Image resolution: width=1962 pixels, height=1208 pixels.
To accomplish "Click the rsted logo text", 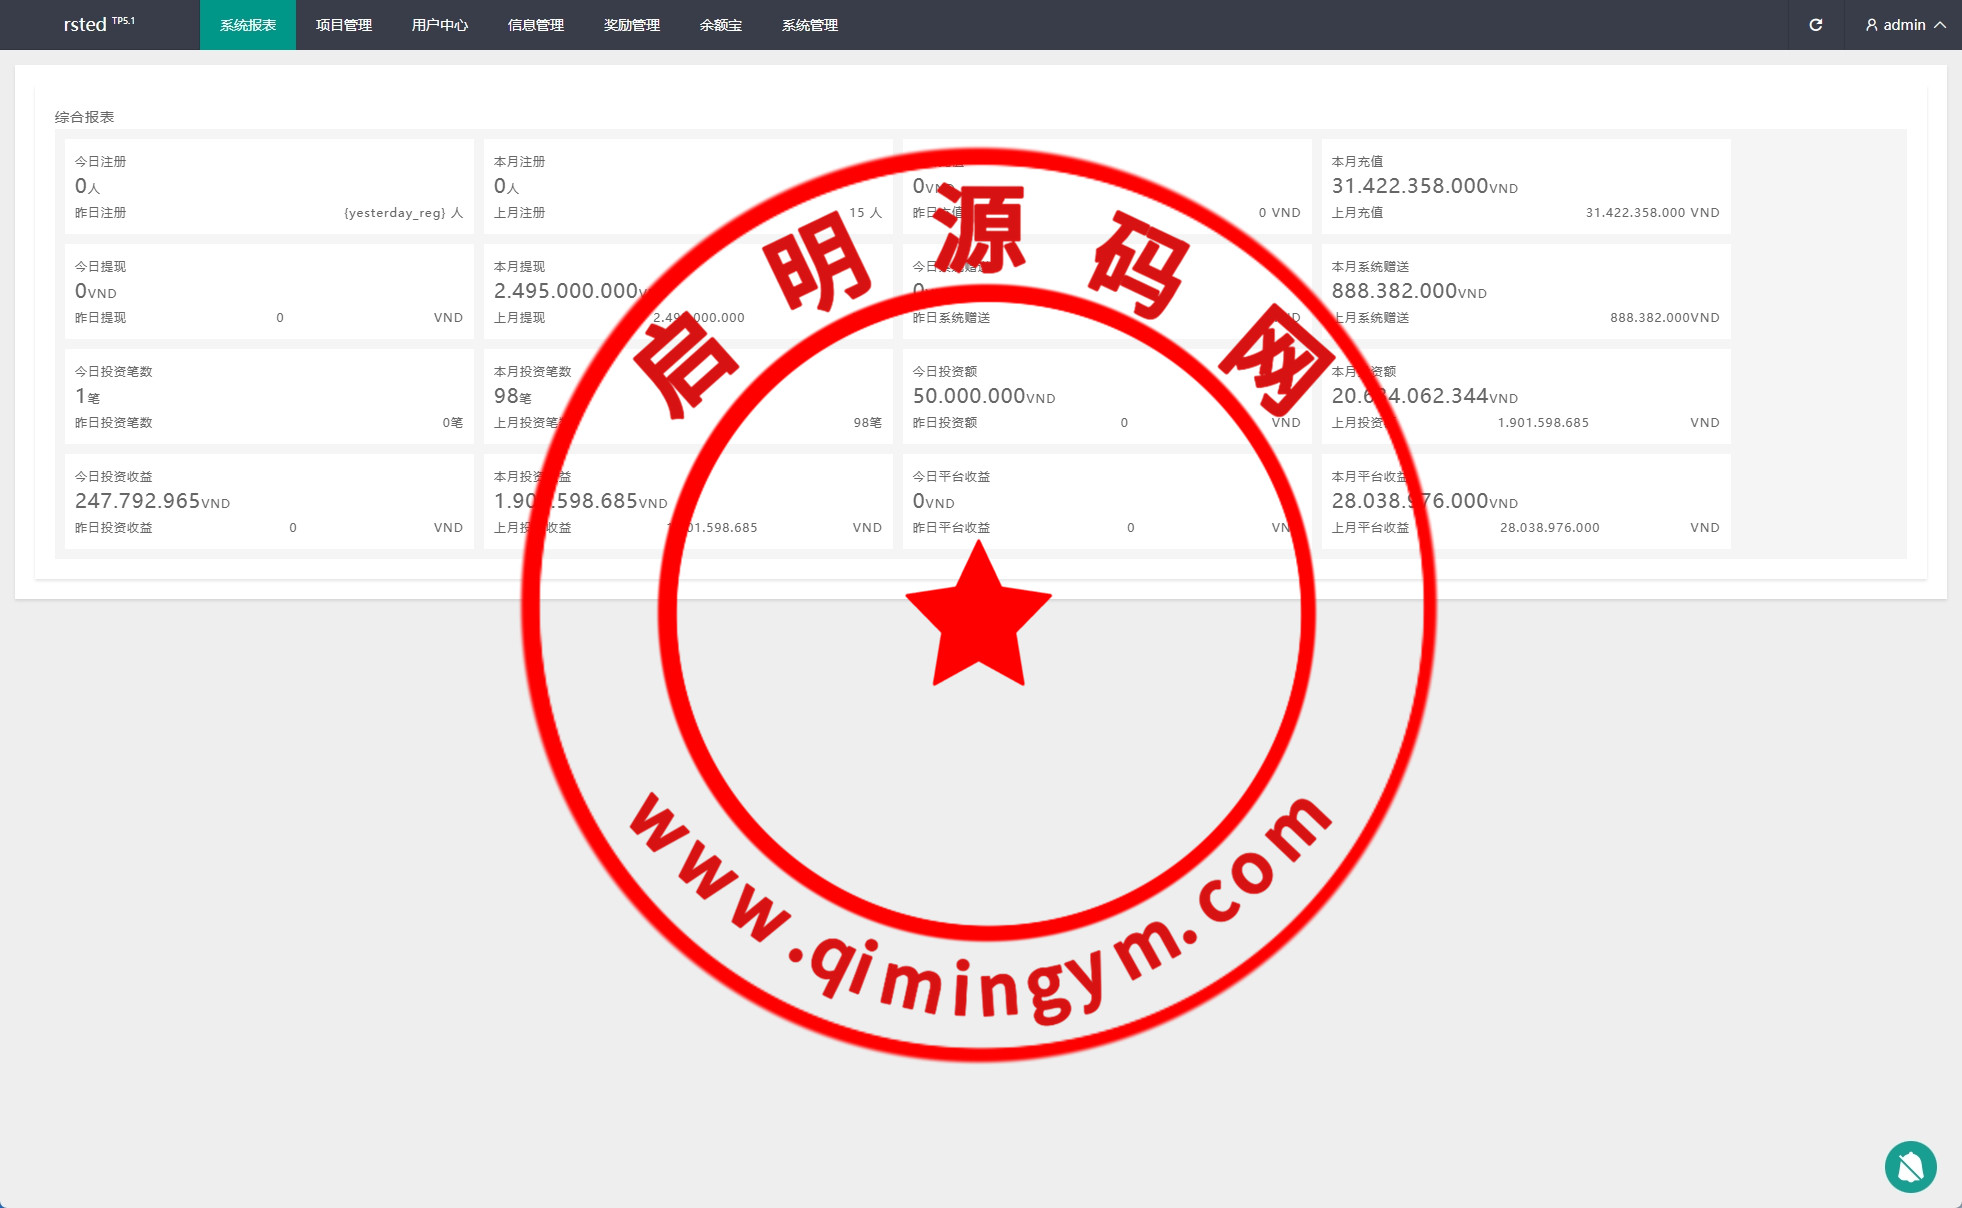I will pos(85,25).
